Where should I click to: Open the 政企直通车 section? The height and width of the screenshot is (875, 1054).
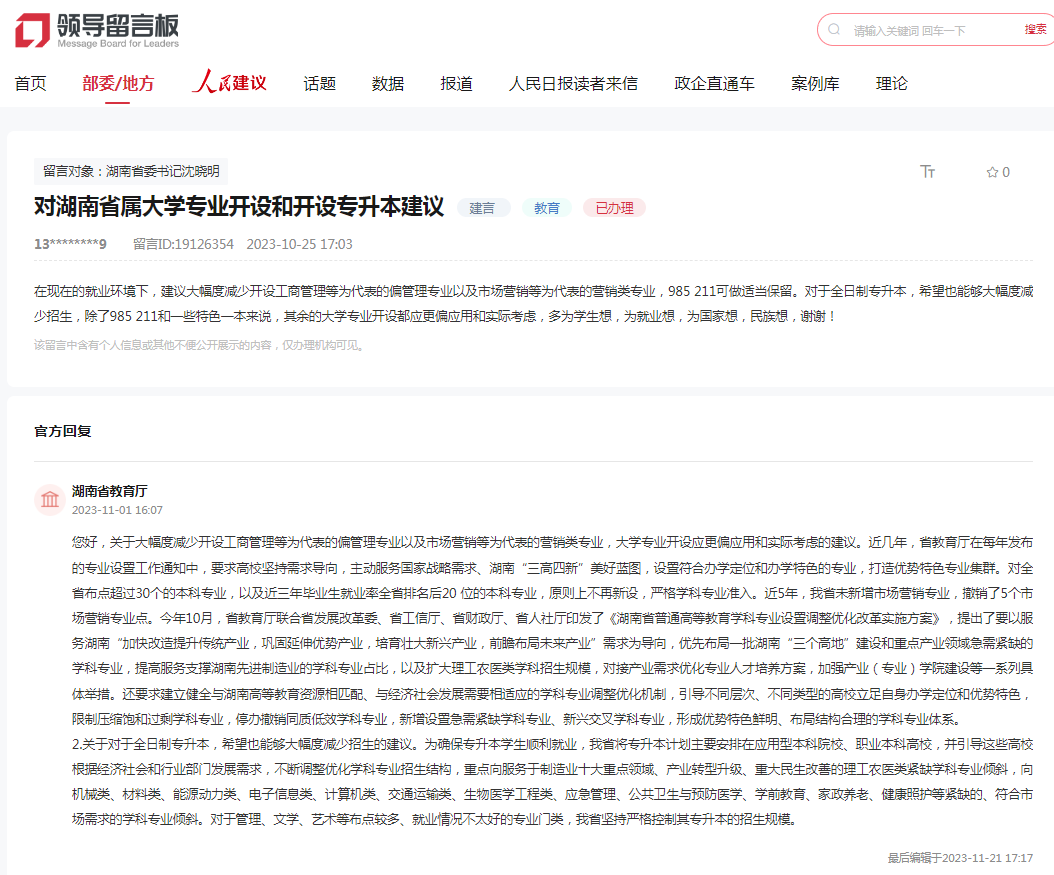pos(714,84)
